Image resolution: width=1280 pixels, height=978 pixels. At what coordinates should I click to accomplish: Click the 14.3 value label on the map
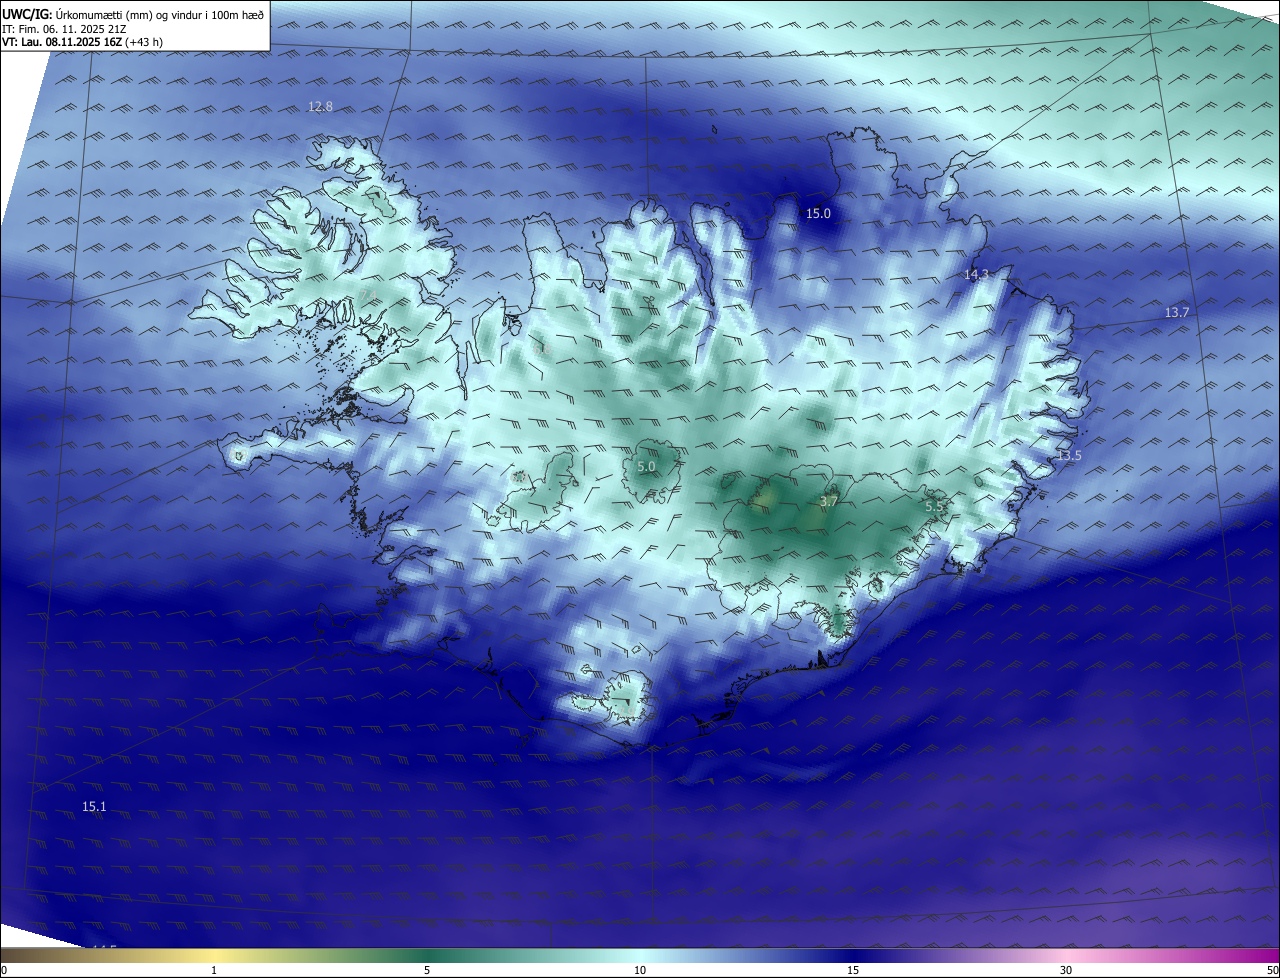(x=976, y=274)
